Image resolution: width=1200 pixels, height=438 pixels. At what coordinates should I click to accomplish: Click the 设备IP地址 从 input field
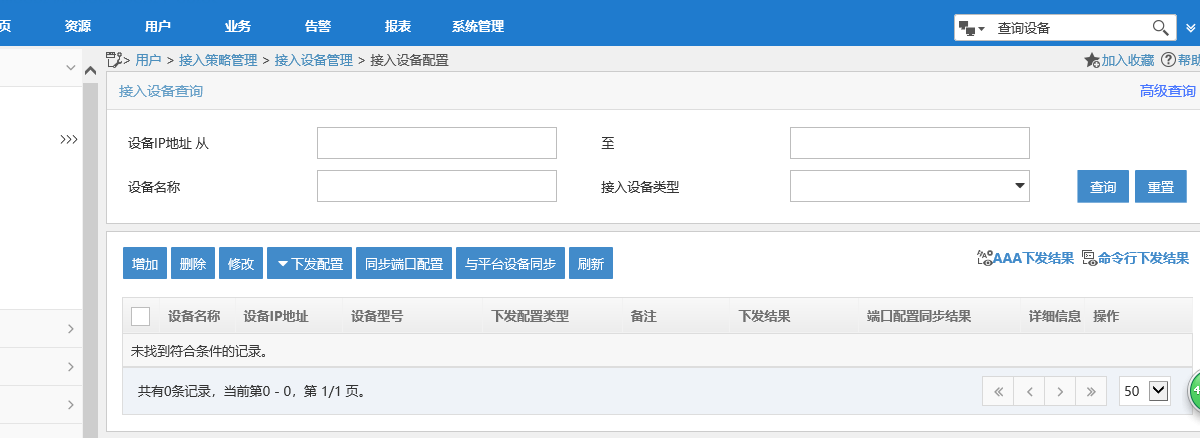[x=437, y=143]
